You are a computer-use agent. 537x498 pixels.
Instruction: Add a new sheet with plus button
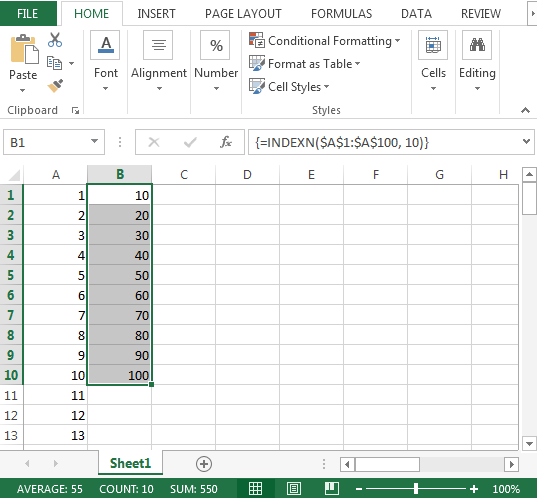point(204,464)
